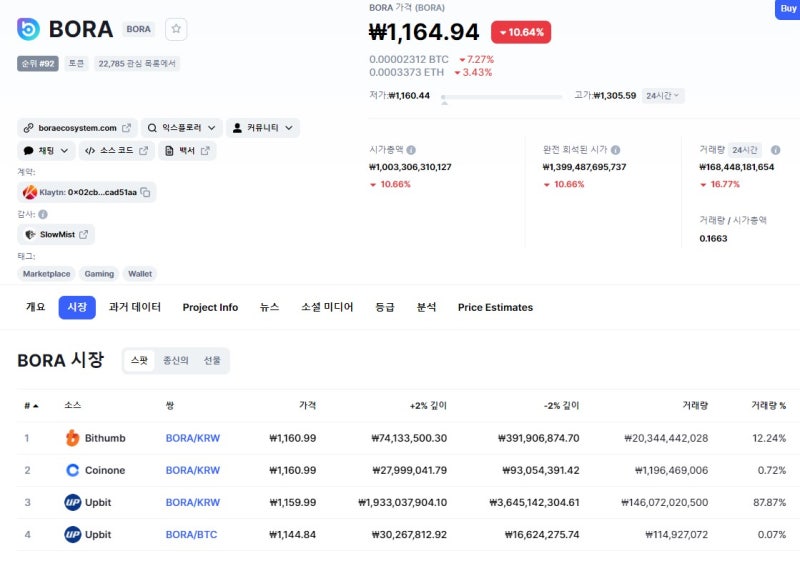Open the boraecosystem.com website link
The width and height of the screenshot is (800, 581).
(x=77, y=128)
